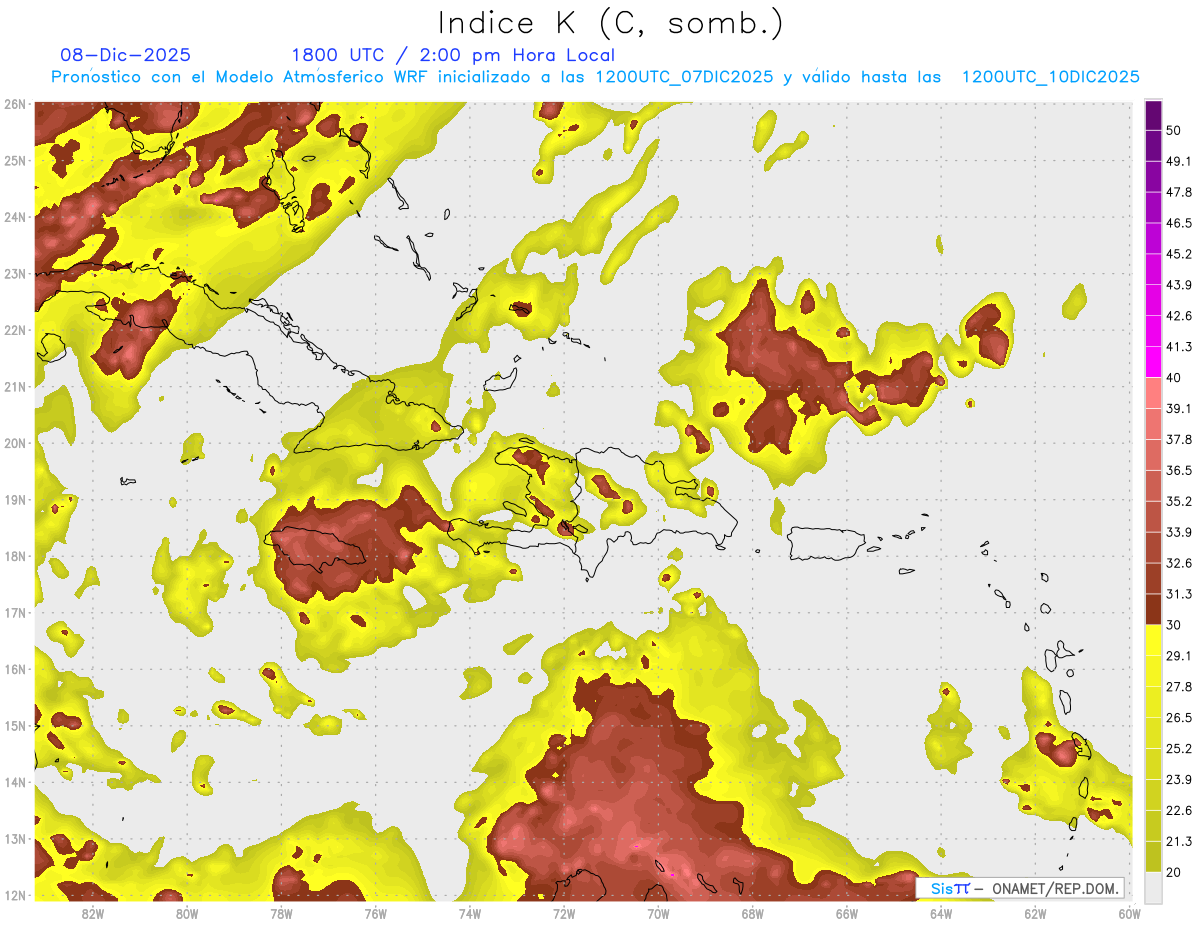Click the latitude axis label "23N"
The image size is (1200, 927).
tap(15, 273)
